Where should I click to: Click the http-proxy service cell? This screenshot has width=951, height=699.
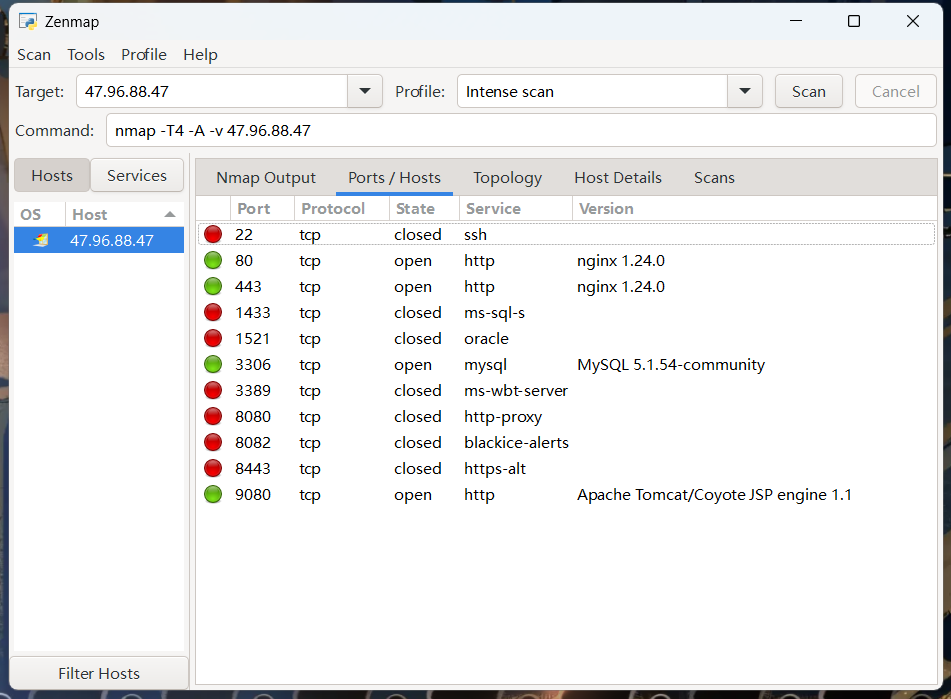503,416
